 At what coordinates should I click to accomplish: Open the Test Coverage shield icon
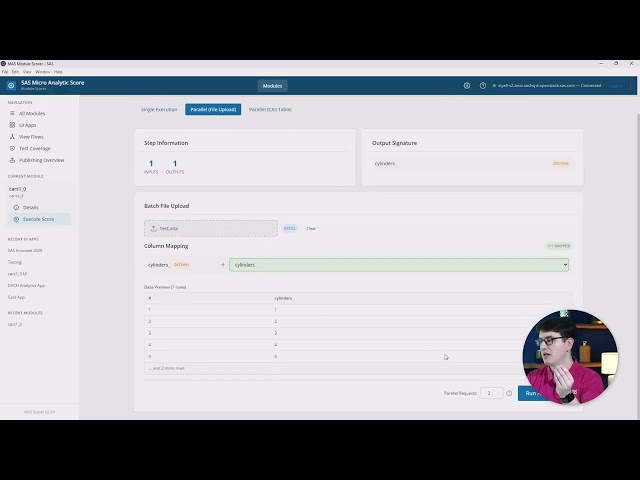(x=12, y=149)
